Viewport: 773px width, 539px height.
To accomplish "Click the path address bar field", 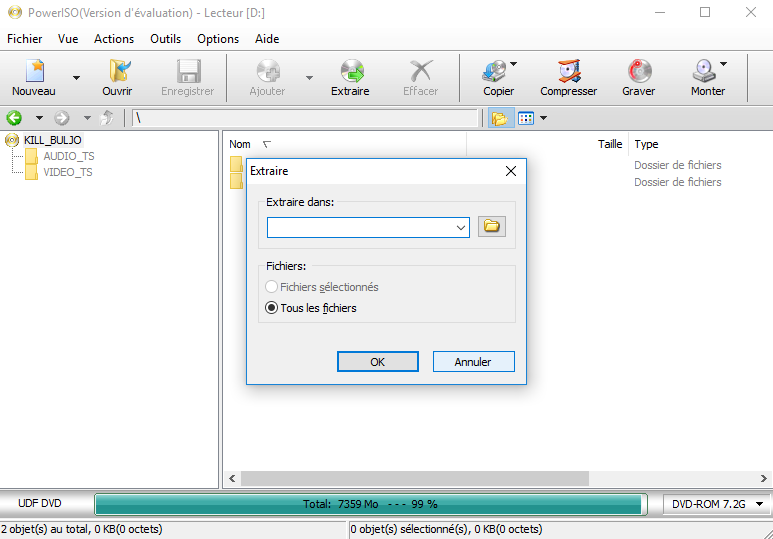I will 305,118.
